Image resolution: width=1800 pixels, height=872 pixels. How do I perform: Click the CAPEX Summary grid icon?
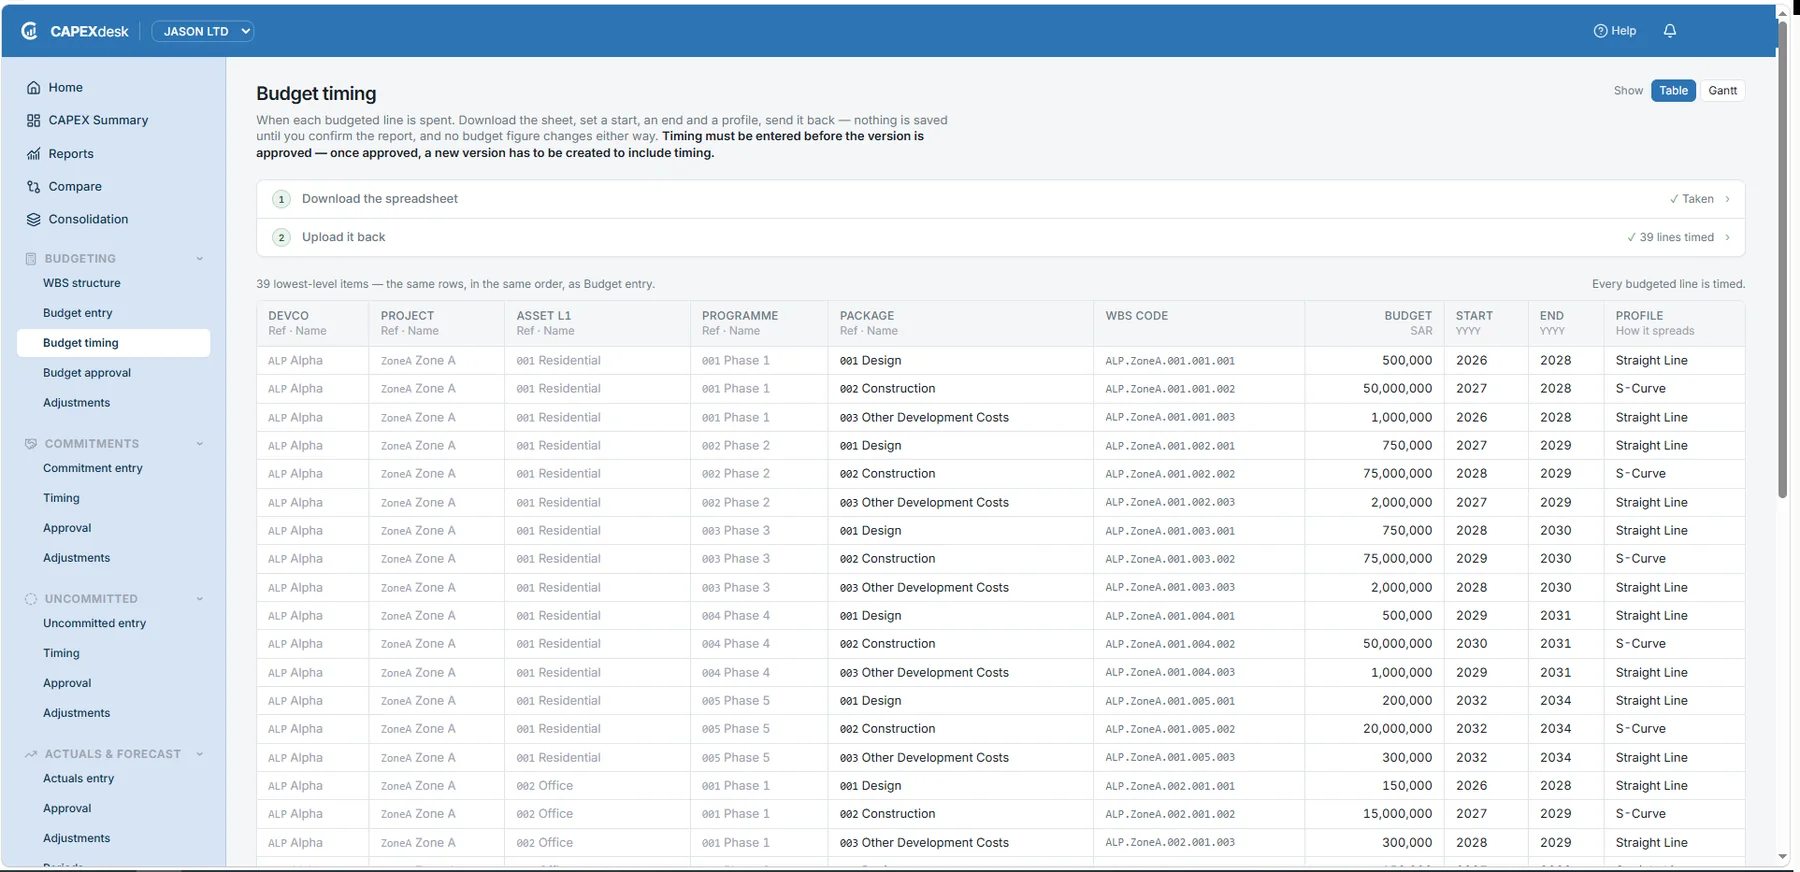pyautogui.click(x=34, y=120)
